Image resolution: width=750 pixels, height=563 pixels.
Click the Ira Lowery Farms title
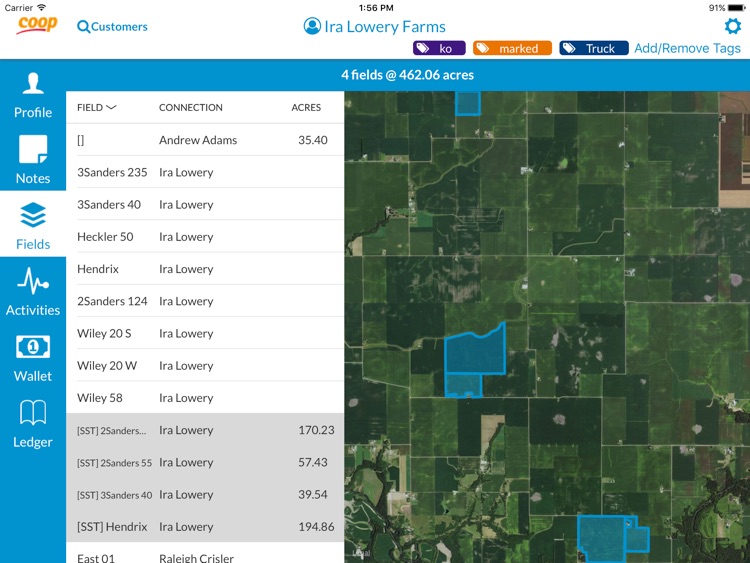pos(385,27)
